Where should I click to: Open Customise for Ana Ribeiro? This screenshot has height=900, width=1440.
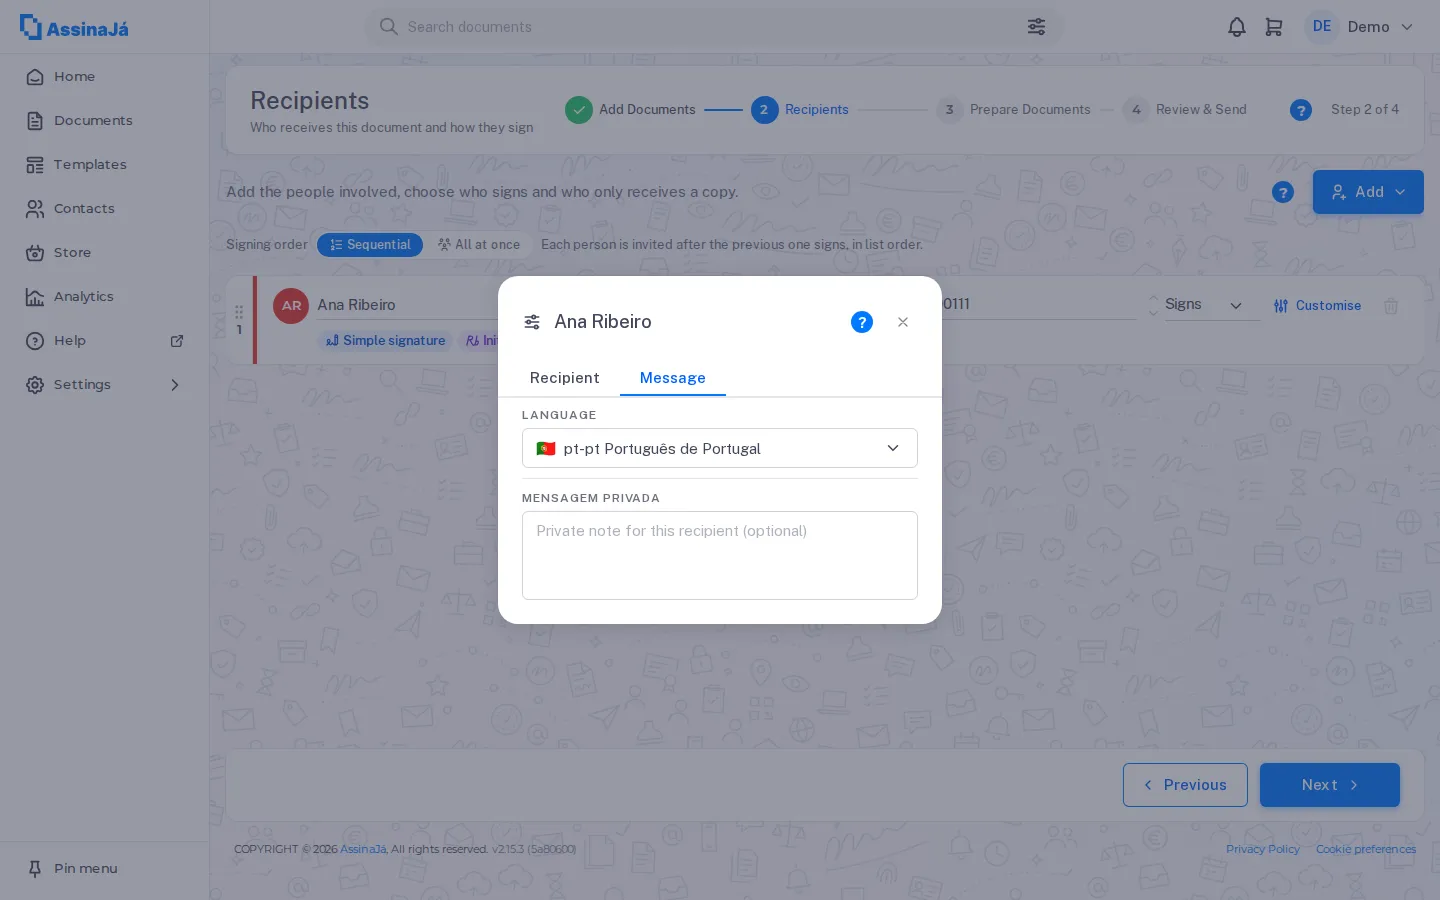[x=1317, y=306]
